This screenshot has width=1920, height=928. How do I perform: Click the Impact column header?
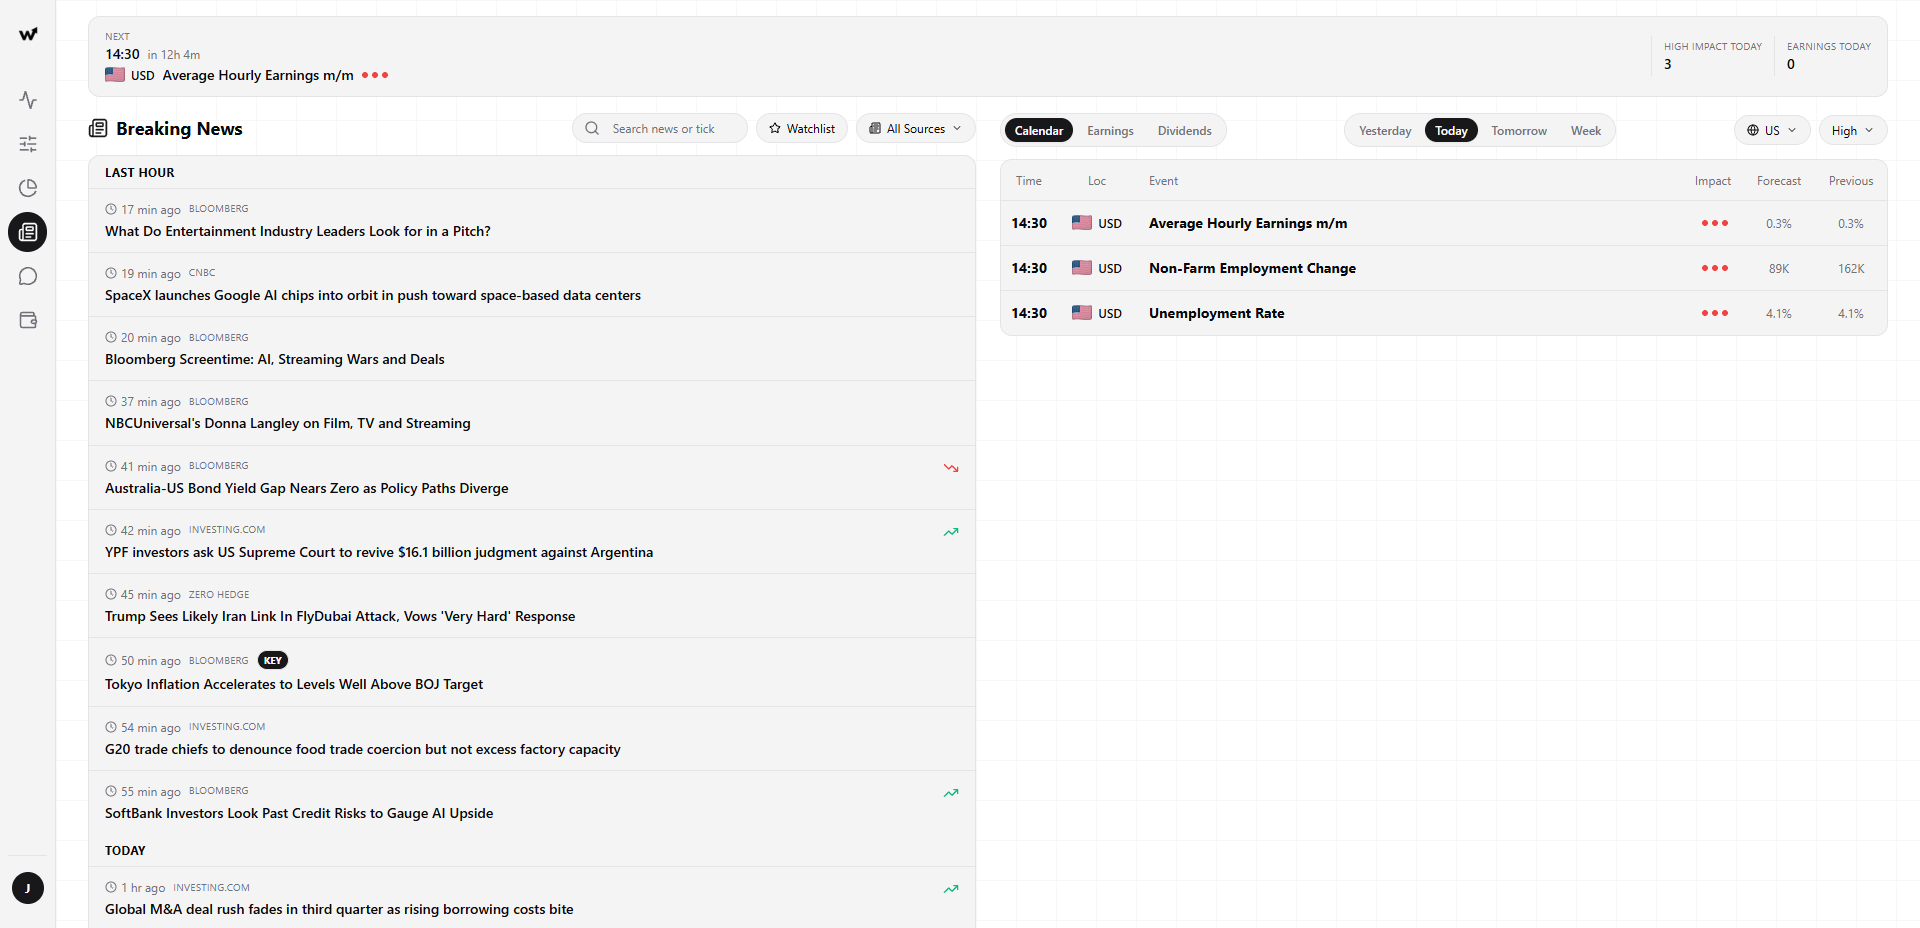1713,181
